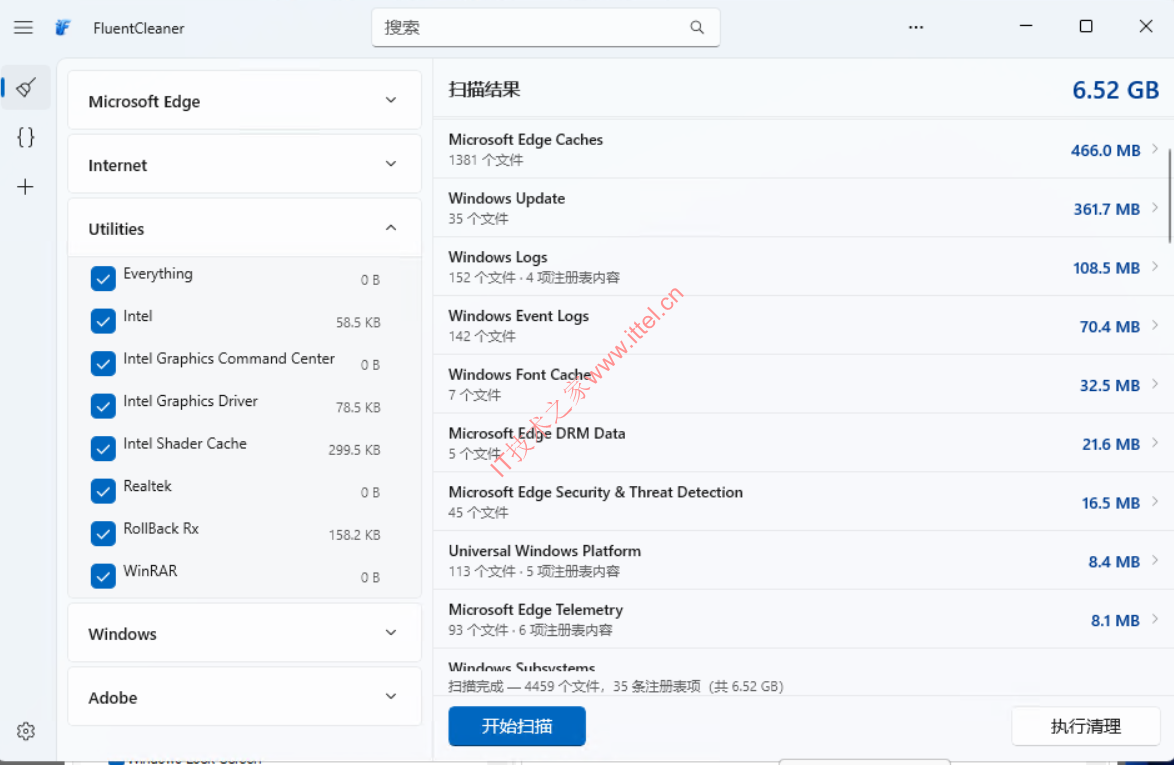Select the Microsoft Edge Caches result text
This screenshot has width=1174, height=765.
click(x=526, y=139)
